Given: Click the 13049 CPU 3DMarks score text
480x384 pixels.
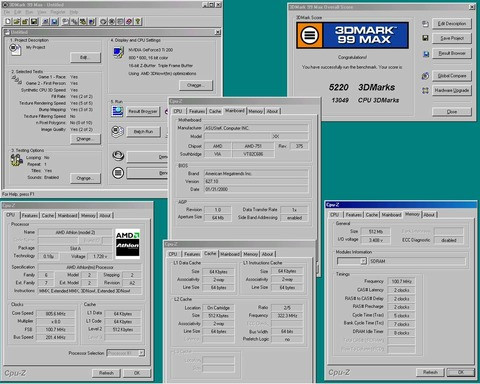Looking at the screenshot, I should [365, 100].
